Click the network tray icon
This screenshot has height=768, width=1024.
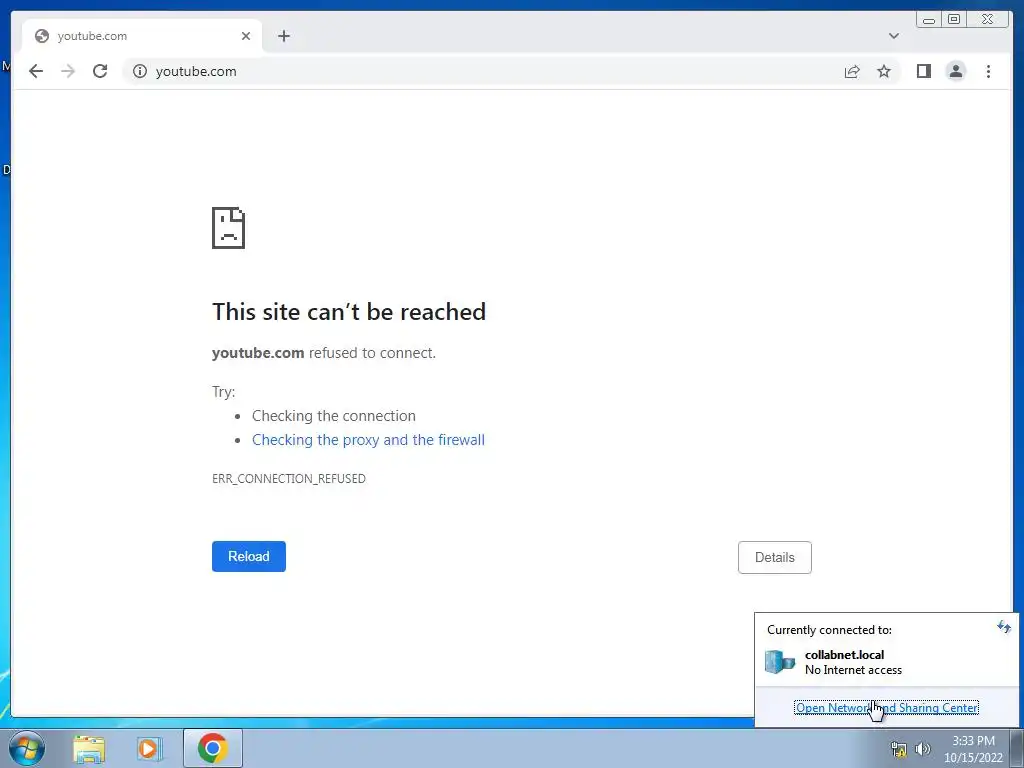coord(899,749)
